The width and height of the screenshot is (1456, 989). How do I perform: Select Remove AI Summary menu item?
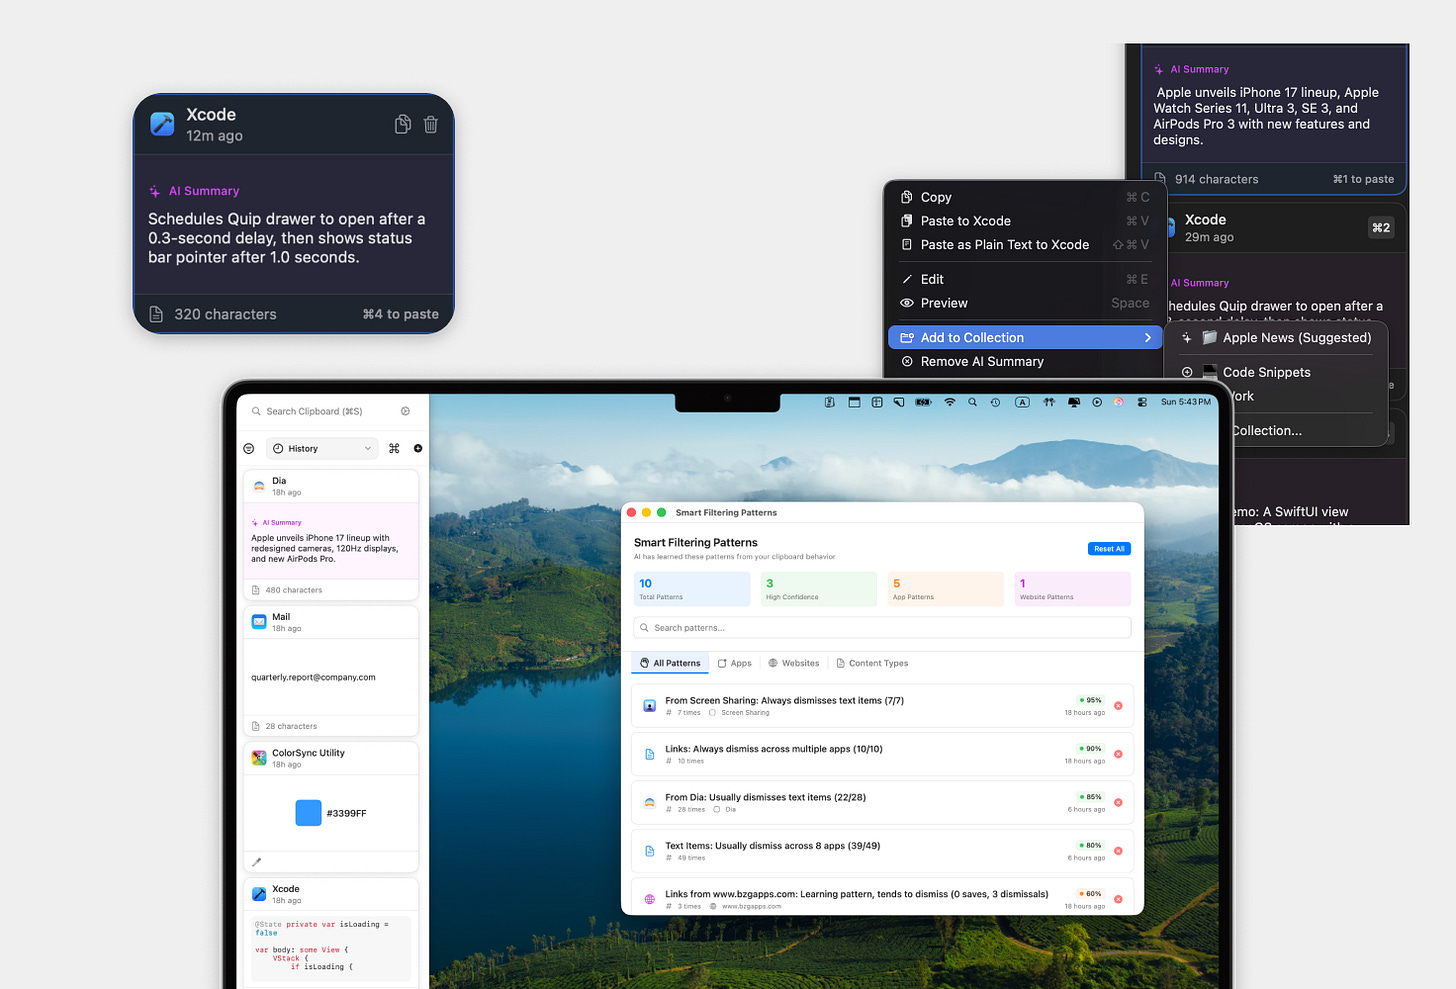pyautogui.click(x=1025, y=361)
